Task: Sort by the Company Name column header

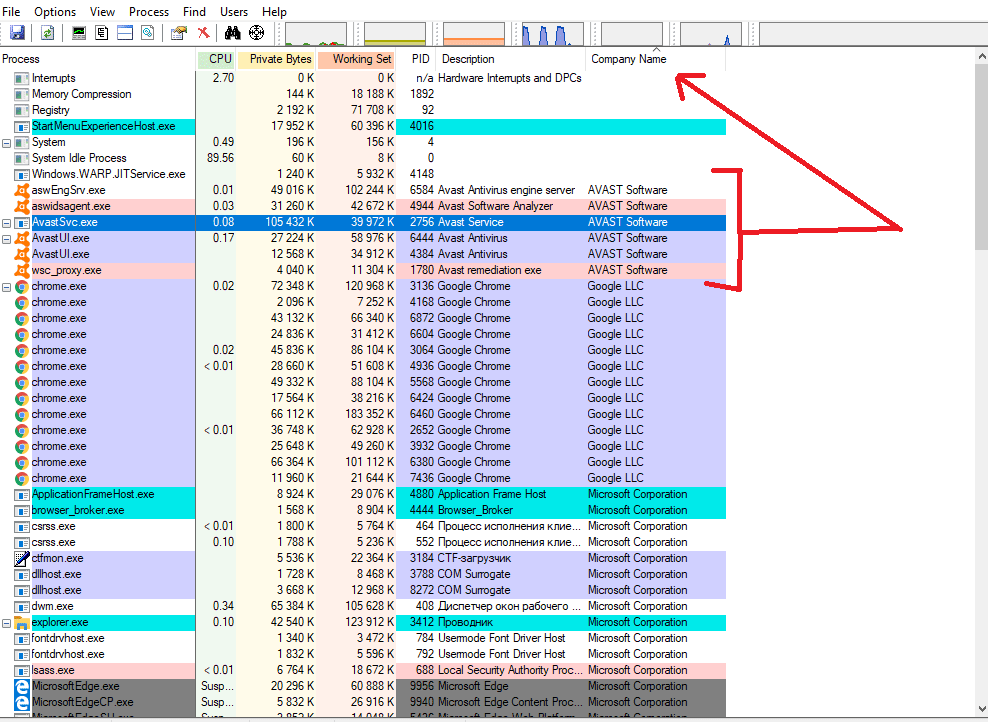Action: click(628, 59)
